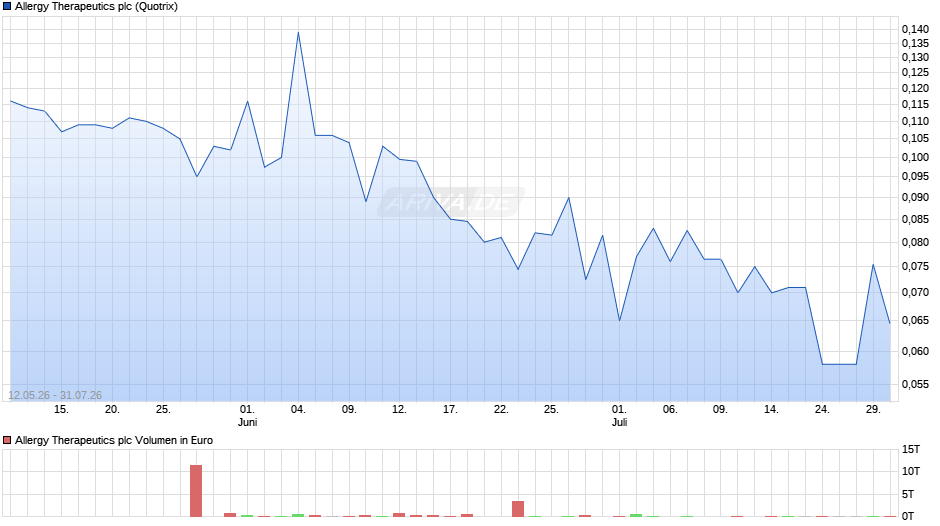Click the '22.' date axis label
The width and height of the screenshot is (940, 526).
pyautogui.click(x=501, y=409)
